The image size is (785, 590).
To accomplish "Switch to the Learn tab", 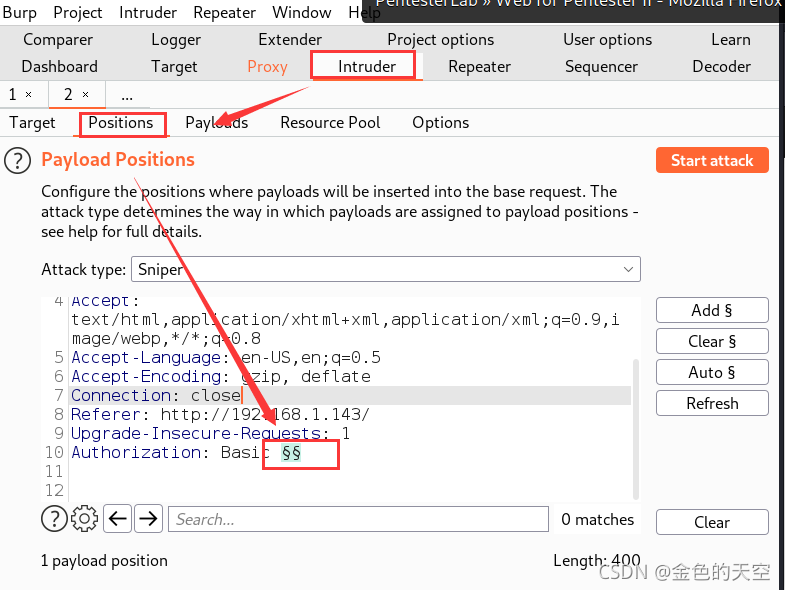I will (730, 40).
